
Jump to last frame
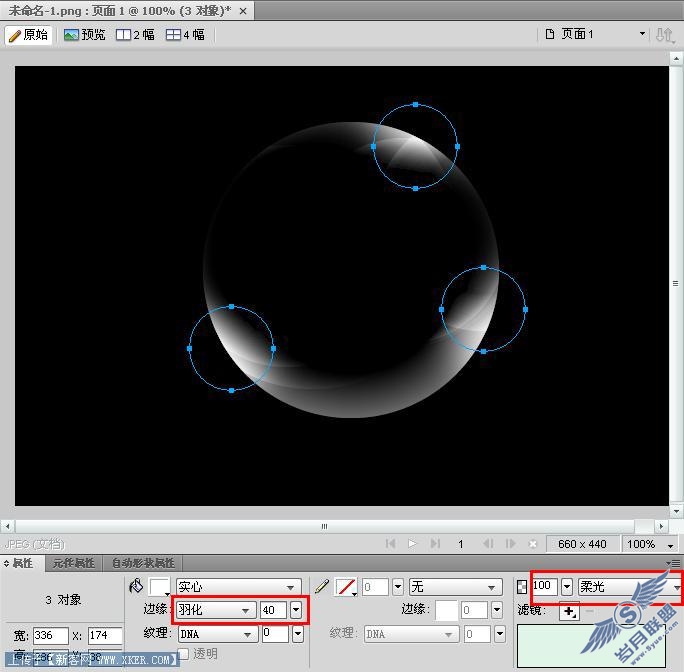(x=435, y=544)
